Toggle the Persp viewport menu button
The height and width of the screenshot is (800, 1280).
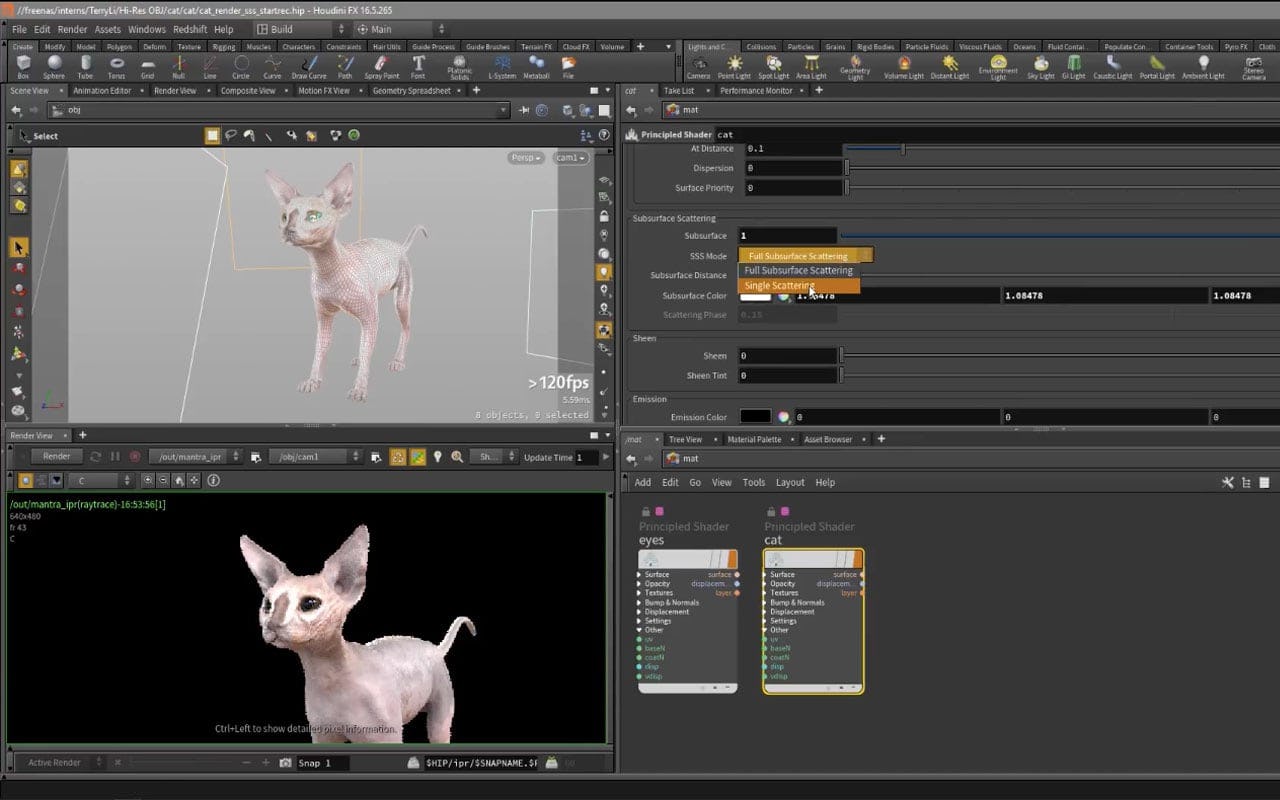(x=525, y=158)
